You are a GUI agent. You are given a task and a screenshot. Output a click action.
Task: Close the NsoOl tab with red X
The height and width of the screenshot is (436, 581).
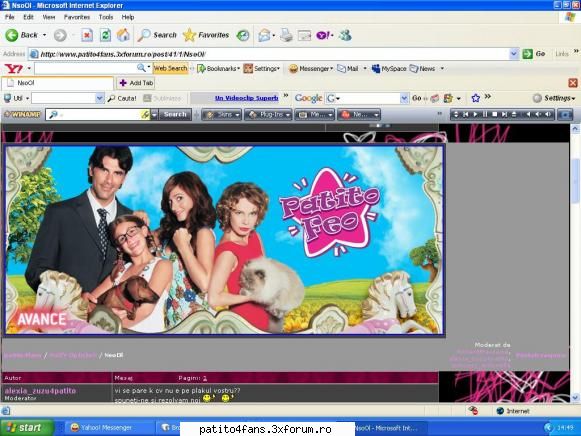pyautogui.click(x=573, y=83)
